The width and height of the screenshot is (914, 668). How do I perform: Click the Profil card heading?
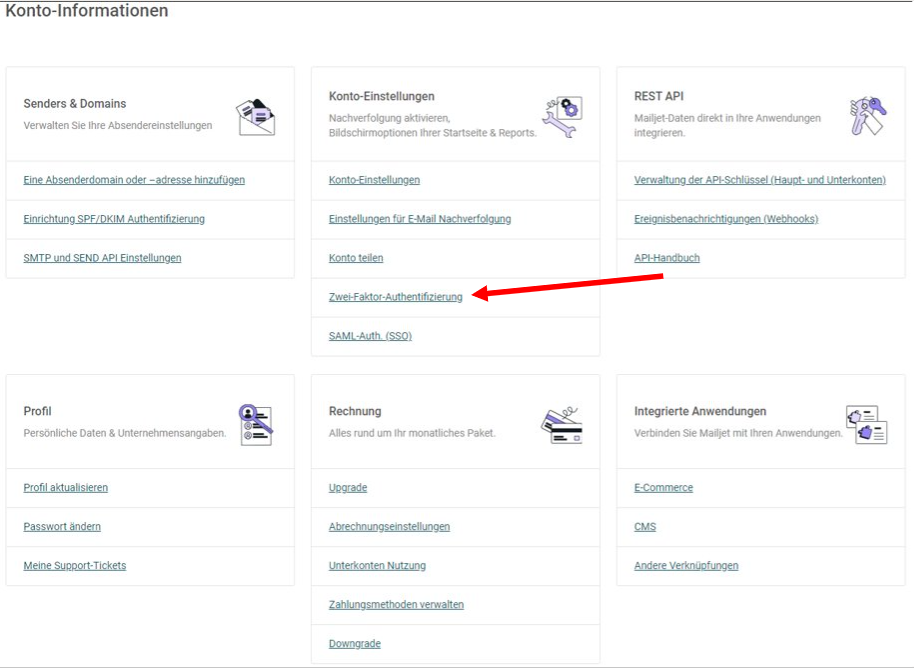point(37,411)
